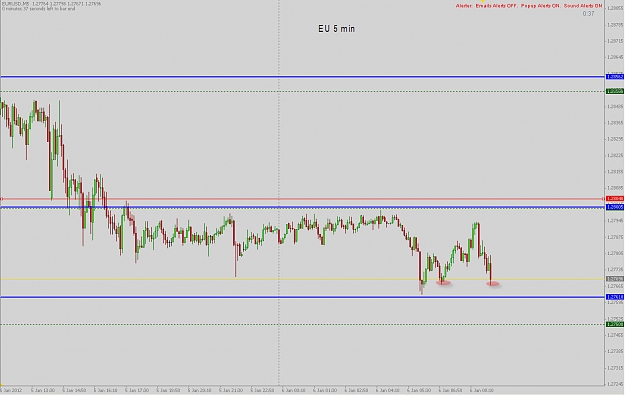Screen dimensions: 625x395
Task: Select the blue 1.28005 price tag
Action: [615, 207]
